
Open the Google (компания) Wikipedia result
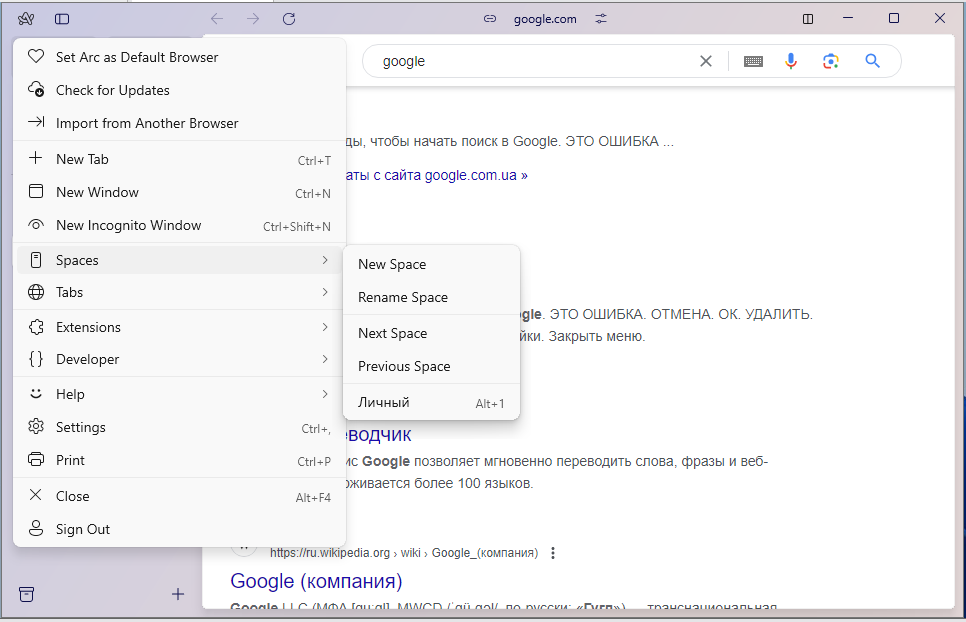[316, 581]
